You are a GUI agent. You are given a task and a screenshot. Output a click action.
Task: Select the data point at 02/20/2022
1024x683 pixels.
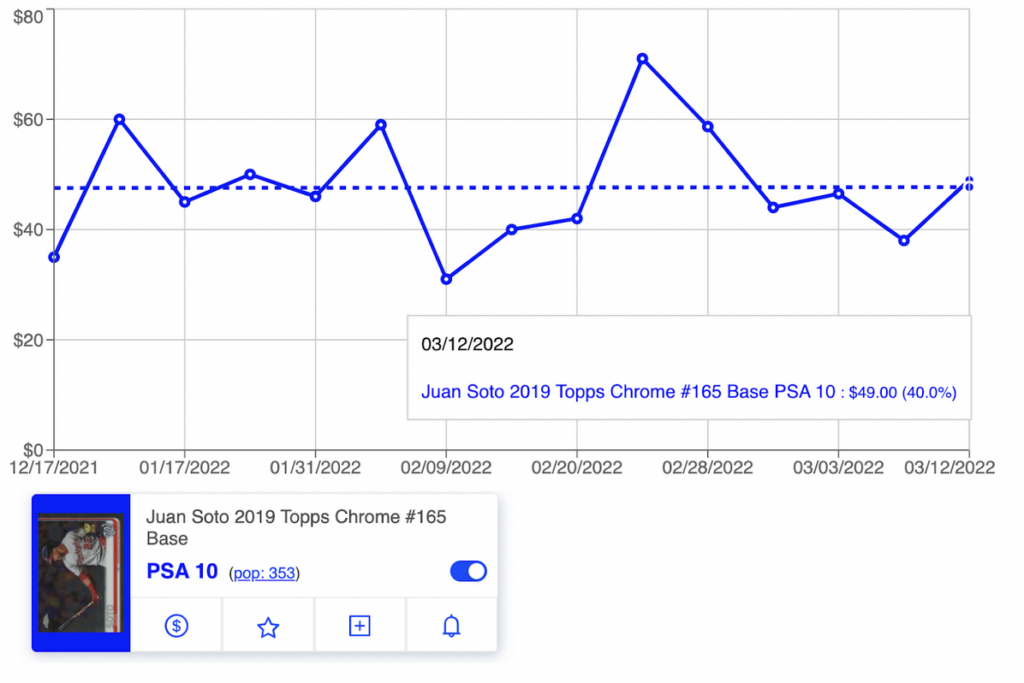pyautogui.click(x=577, y=219)
